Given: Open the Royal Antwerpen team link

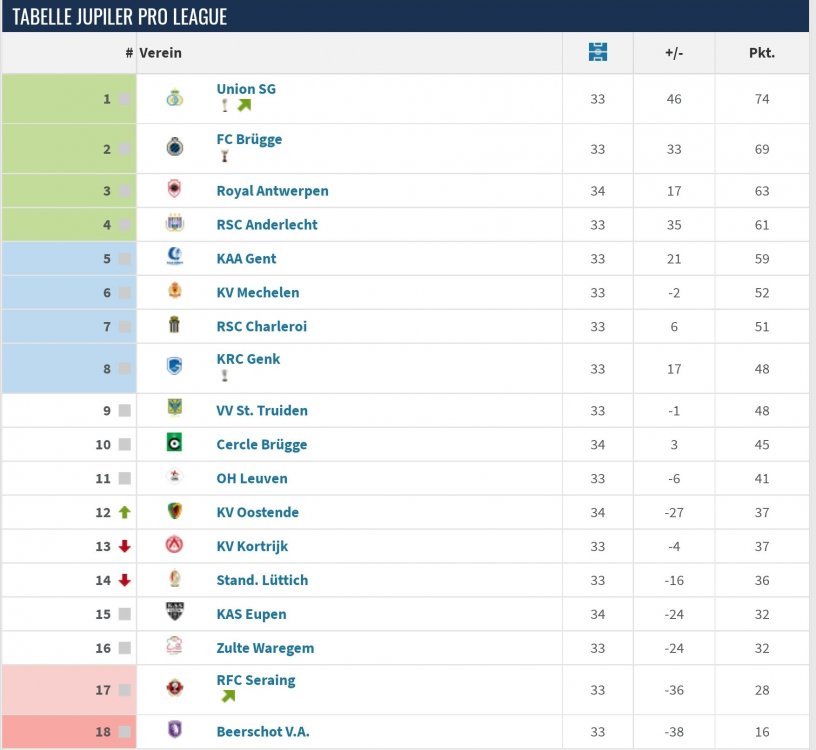Looking at the screenshot, I should click(x=272, y=191).
